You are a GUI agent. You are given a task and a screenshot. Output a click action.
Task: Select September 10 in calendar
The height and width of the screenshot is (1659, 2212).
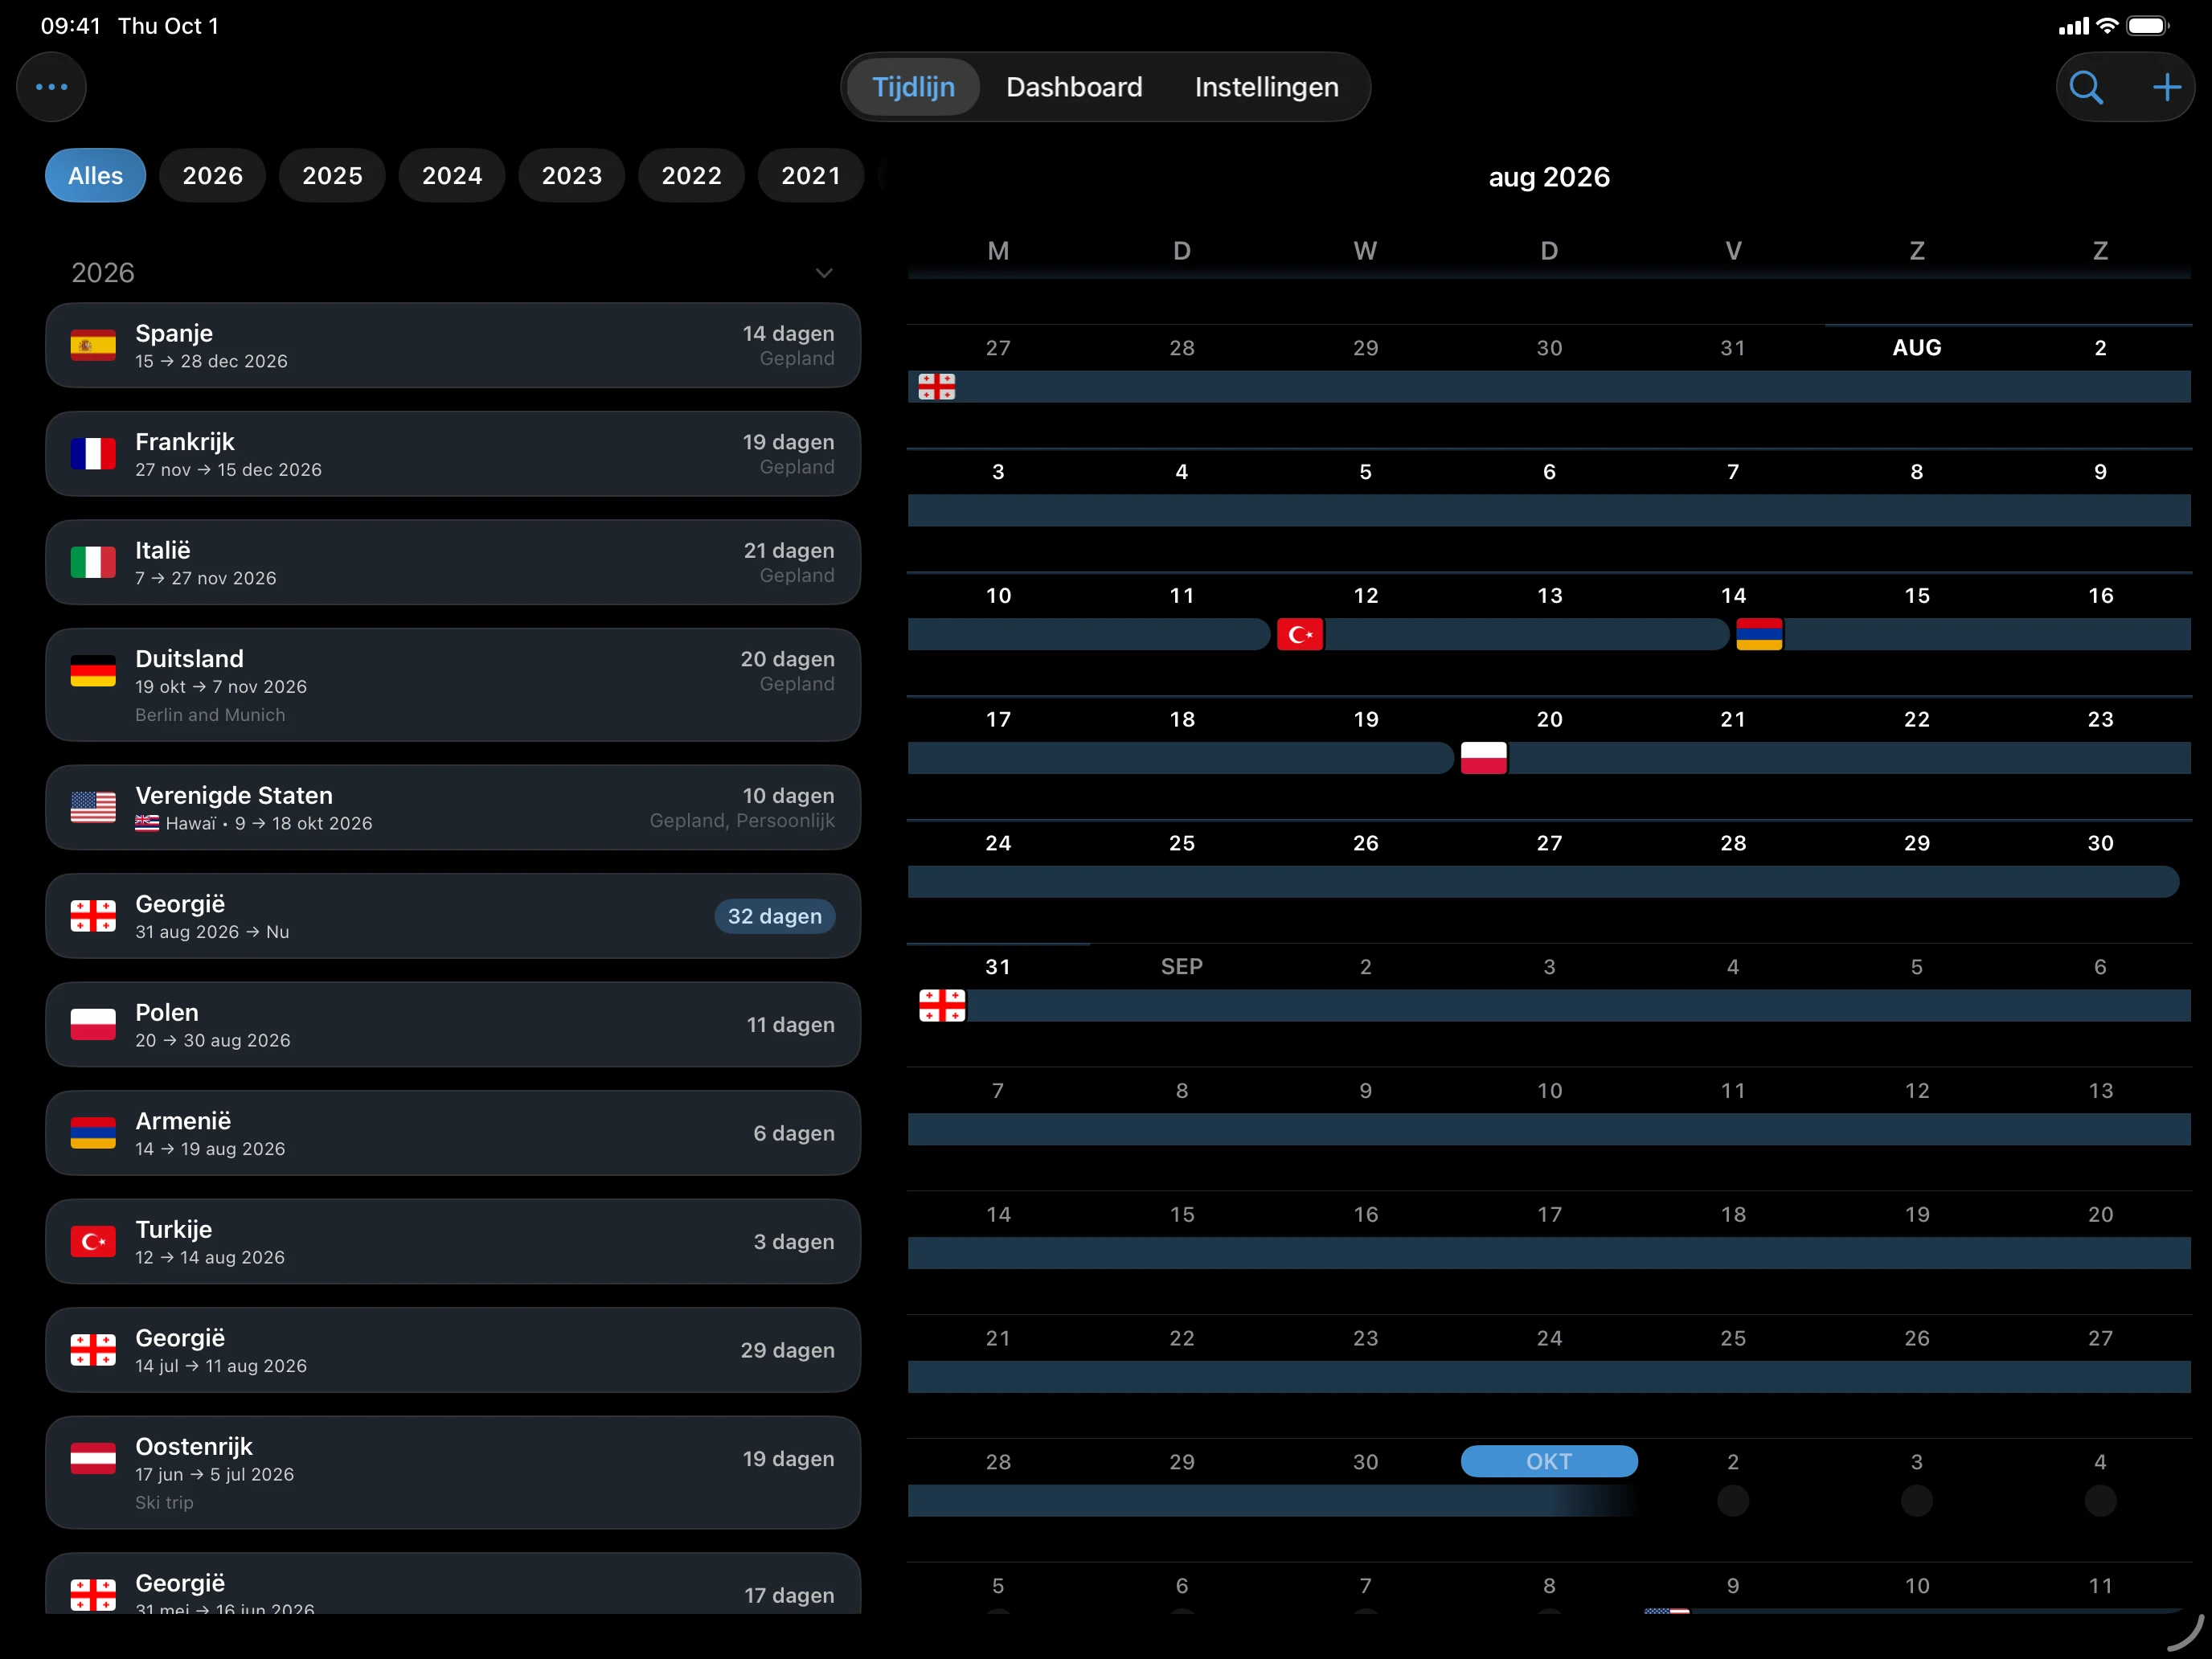point(1549,1090)
